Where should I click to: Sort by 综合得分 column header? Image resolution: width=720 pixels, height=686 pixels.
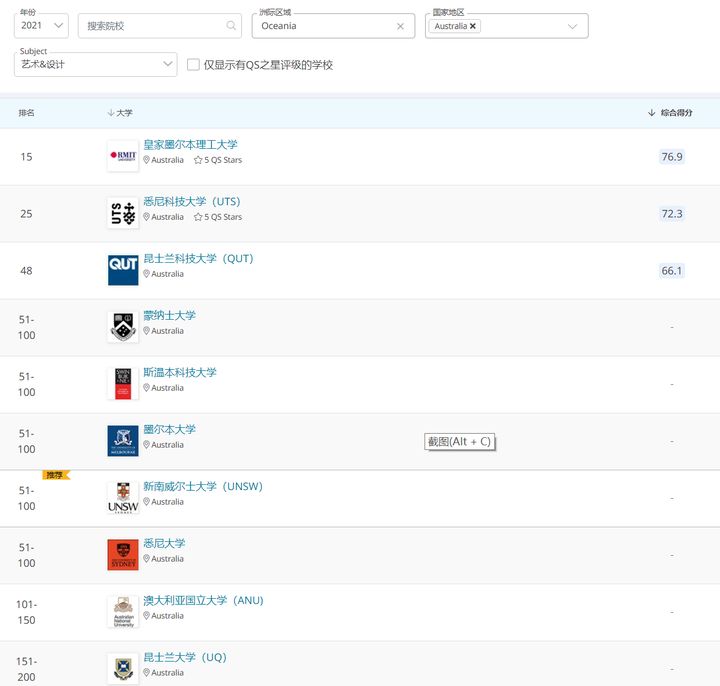(x=670, y=112)
